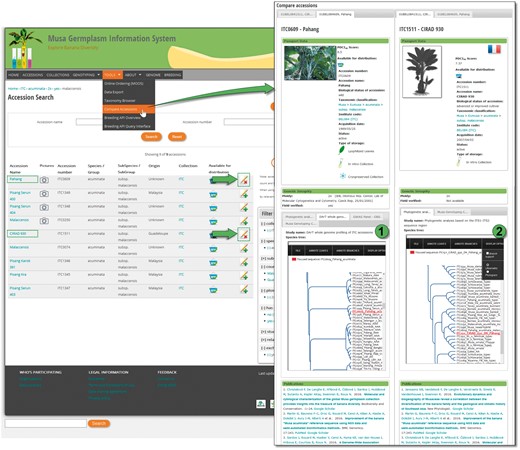Open pictures camera icon for Pahang
The height and width of the screenshot is (450, 520).
(x=44, y=180)
